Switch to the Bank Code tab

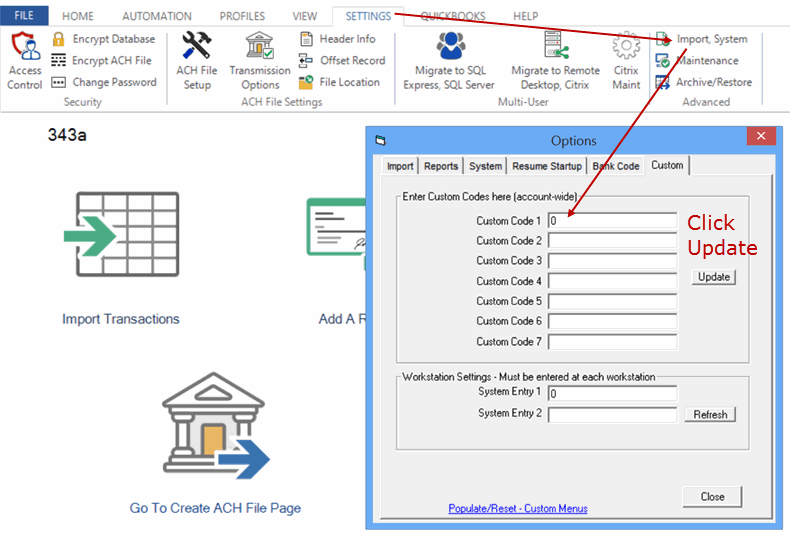pyautogui.click(x=615, y=166)
